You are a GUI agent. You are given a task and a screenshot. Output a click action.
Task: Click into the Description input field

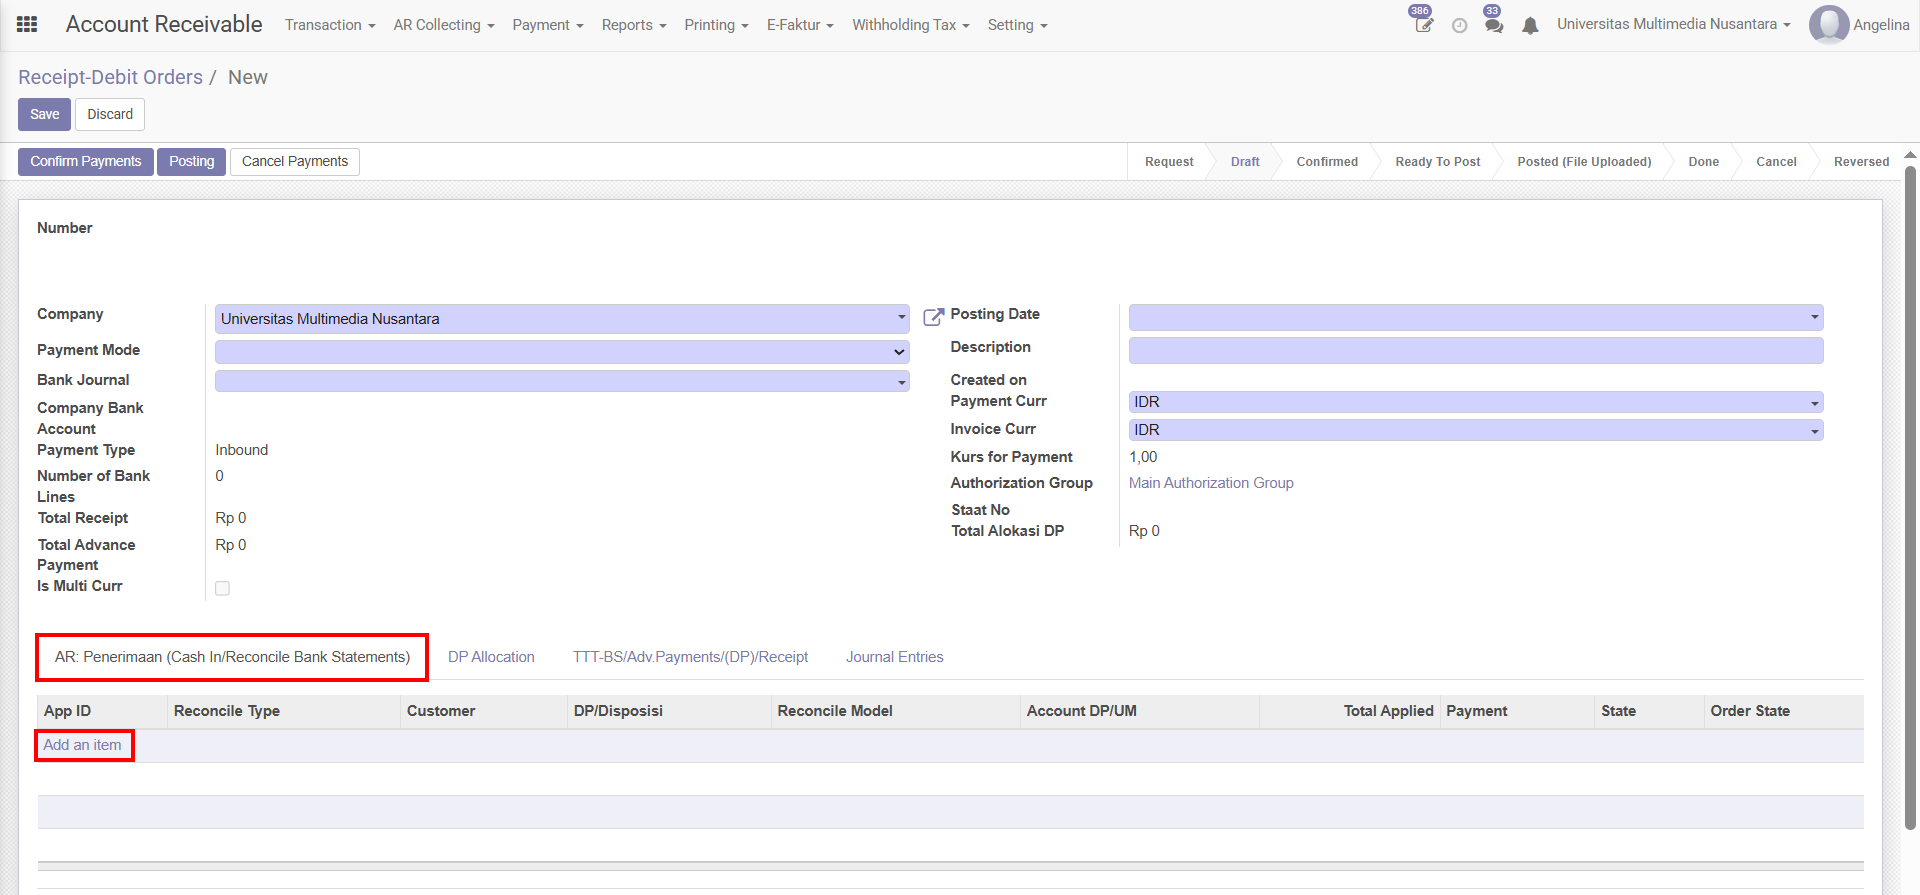click(x=1475, y=350)
